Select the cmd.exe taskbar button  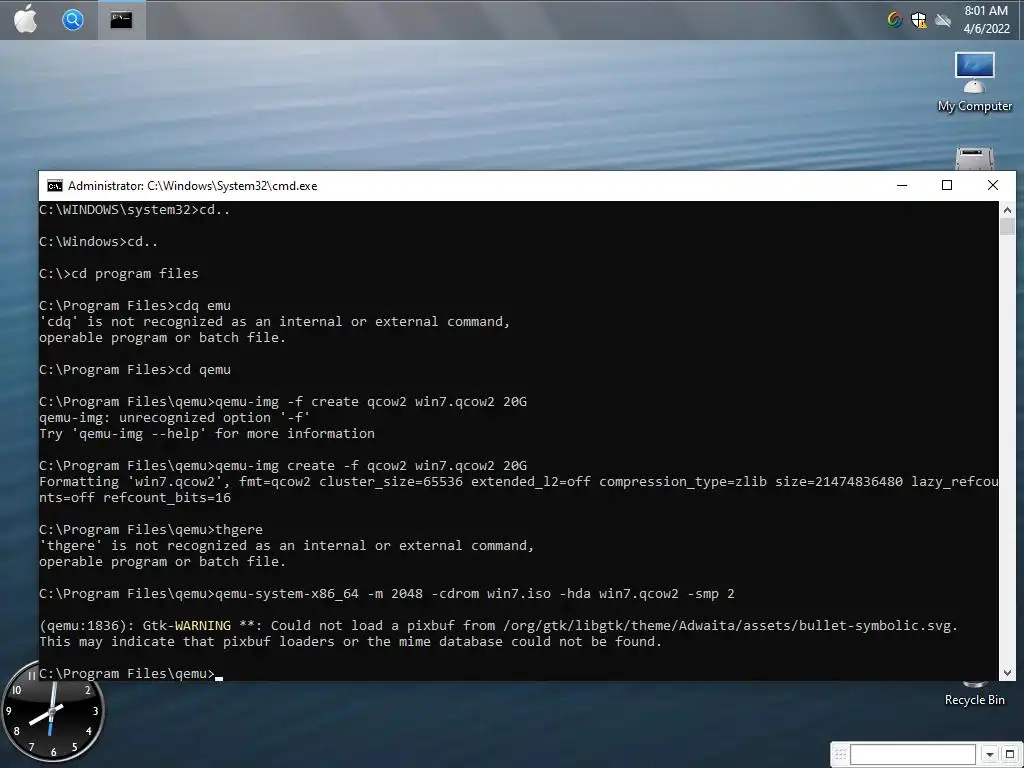point(121,20)
